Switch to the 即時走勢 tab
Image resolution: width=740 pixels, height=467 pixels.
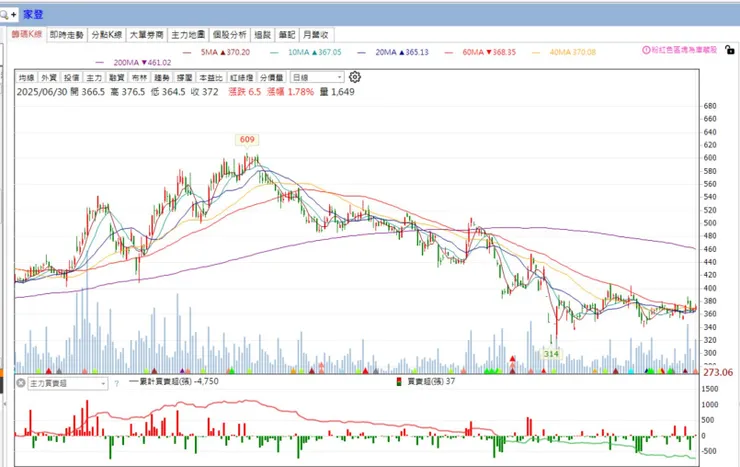[67, 34]
